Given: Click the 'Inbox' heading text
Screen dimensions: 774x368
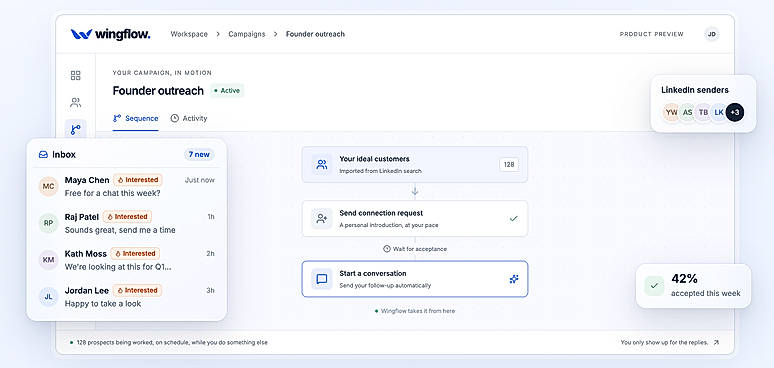Looking at the screenshot, I should click(x=64, y=154).
